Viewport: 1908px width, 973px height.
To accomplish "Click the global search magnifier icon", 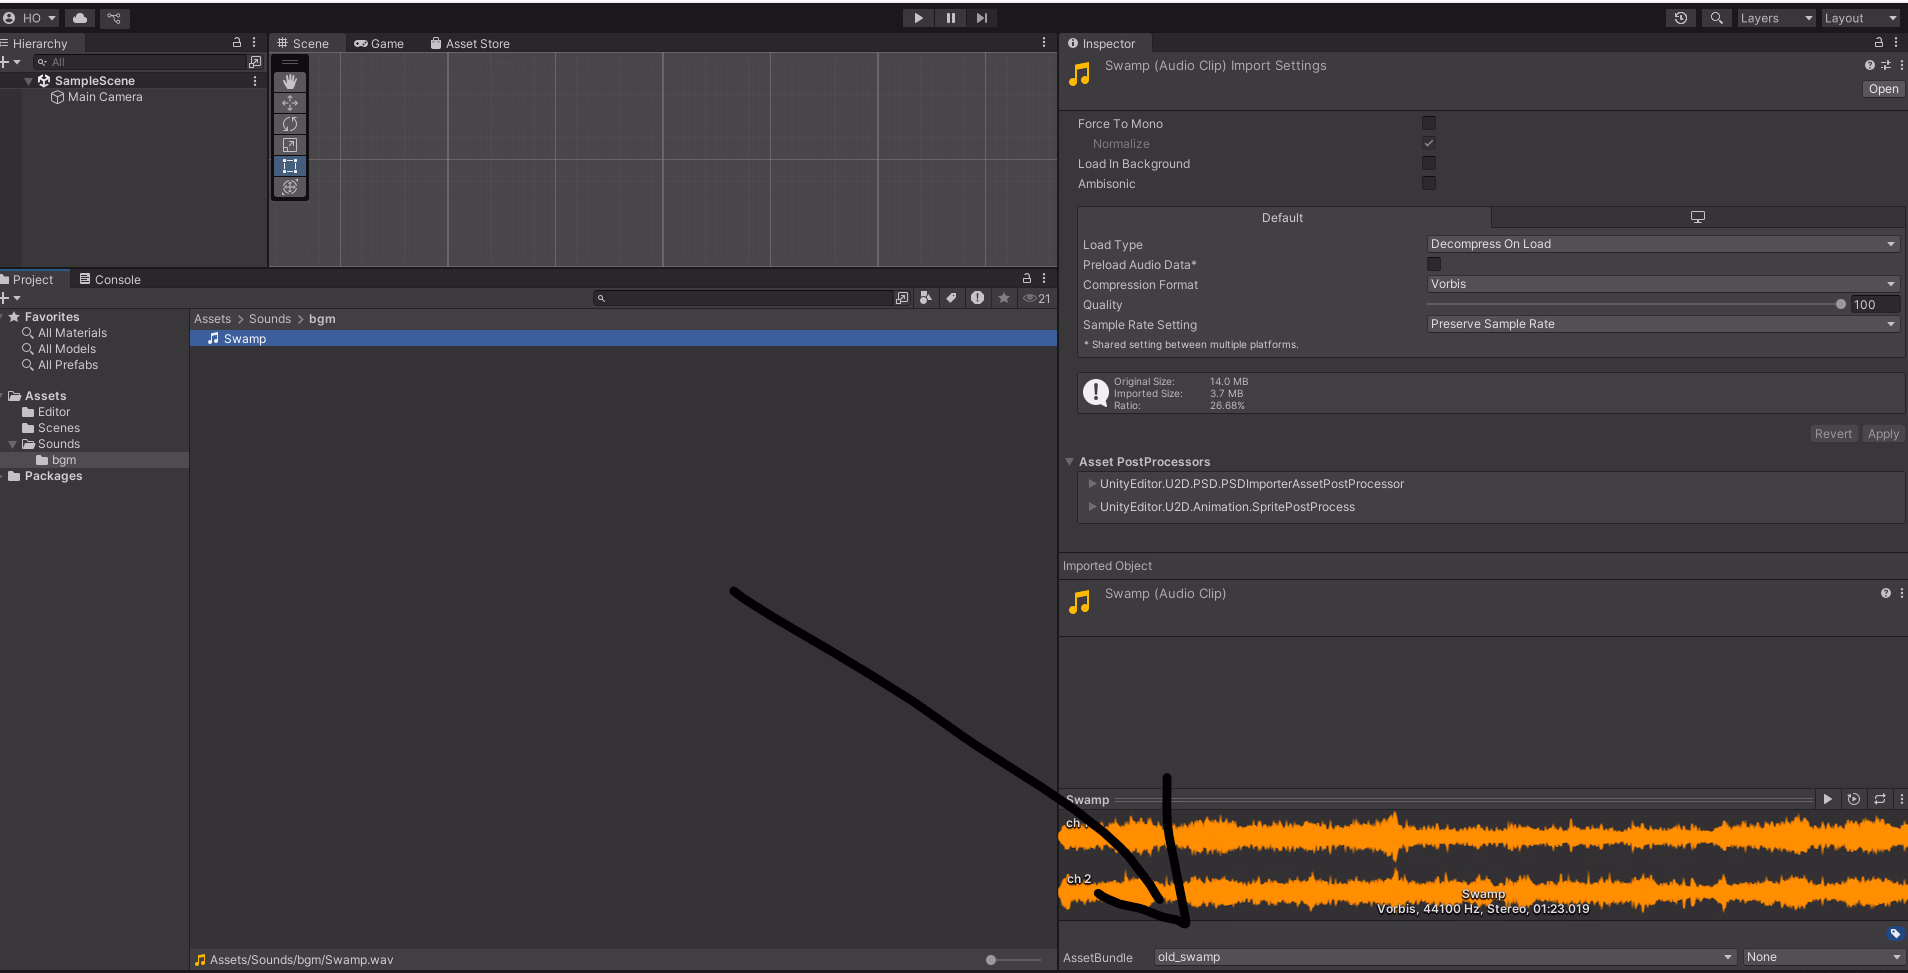I will tap(1717, 18).
